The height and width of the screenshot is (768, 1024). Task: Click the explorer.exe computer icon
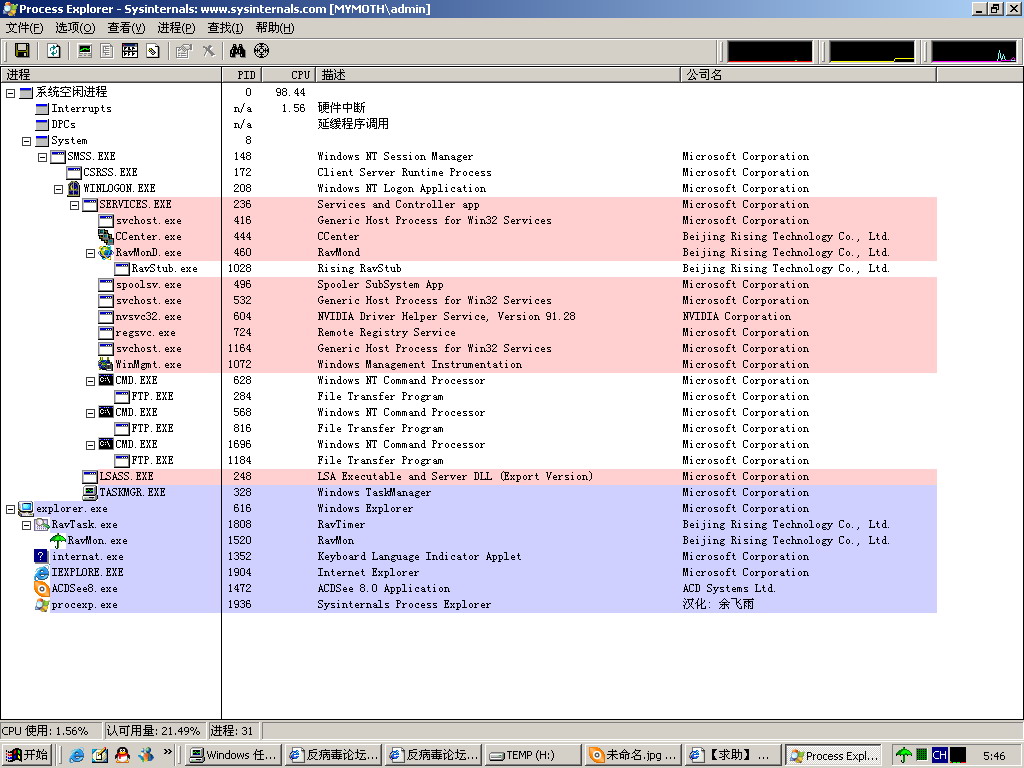click(x=26, y=508)
